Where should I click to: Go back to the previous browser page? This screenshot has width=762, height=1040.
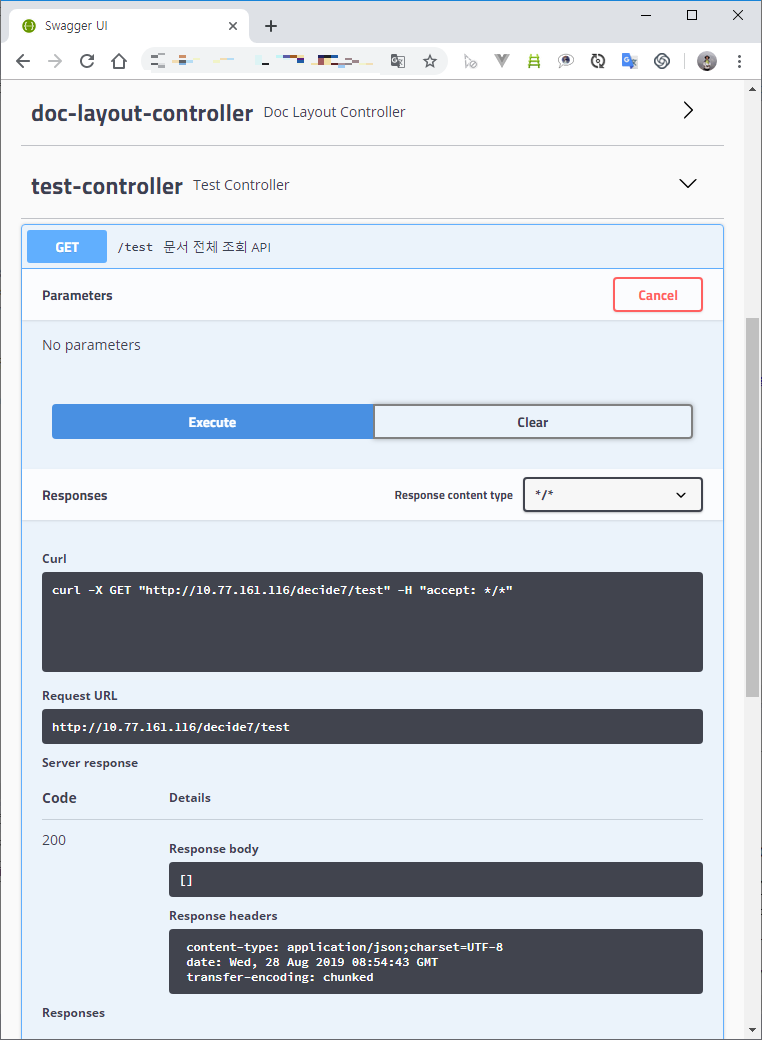click(x=23, y=62)
